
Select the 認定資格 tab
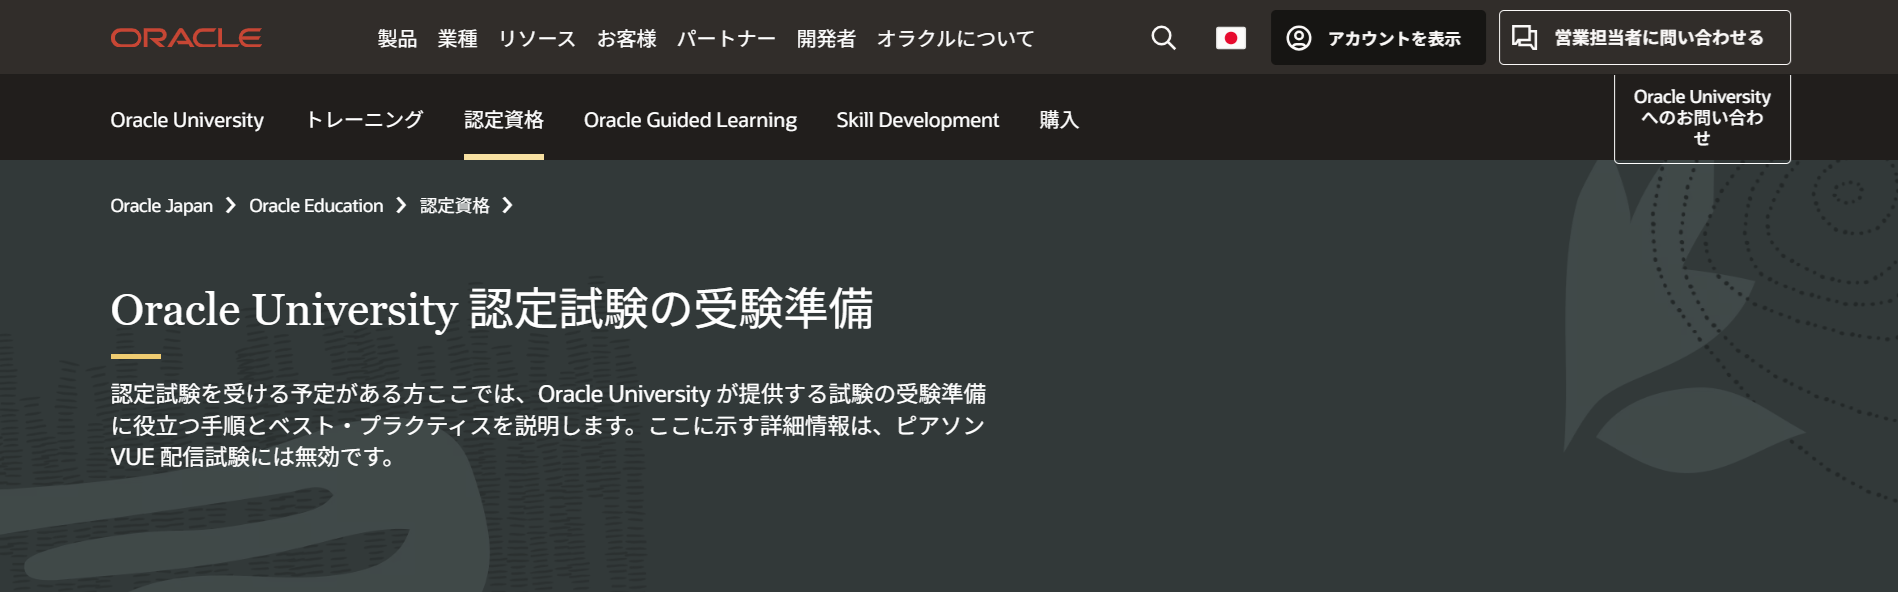[x=503, y=120]
